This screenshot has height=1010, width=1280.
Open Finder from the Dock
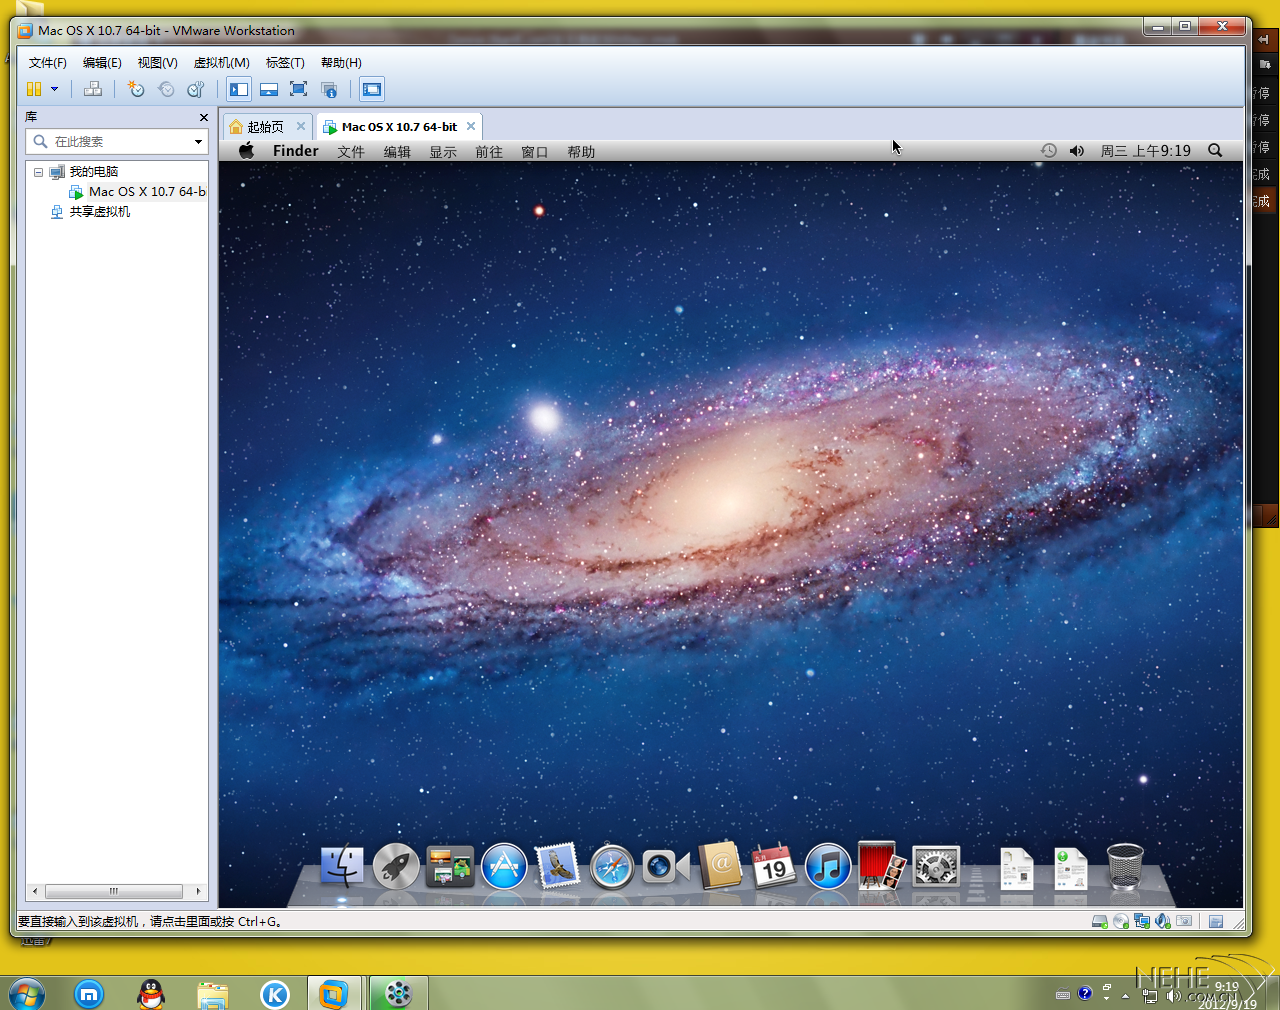(x=342, y=866)
